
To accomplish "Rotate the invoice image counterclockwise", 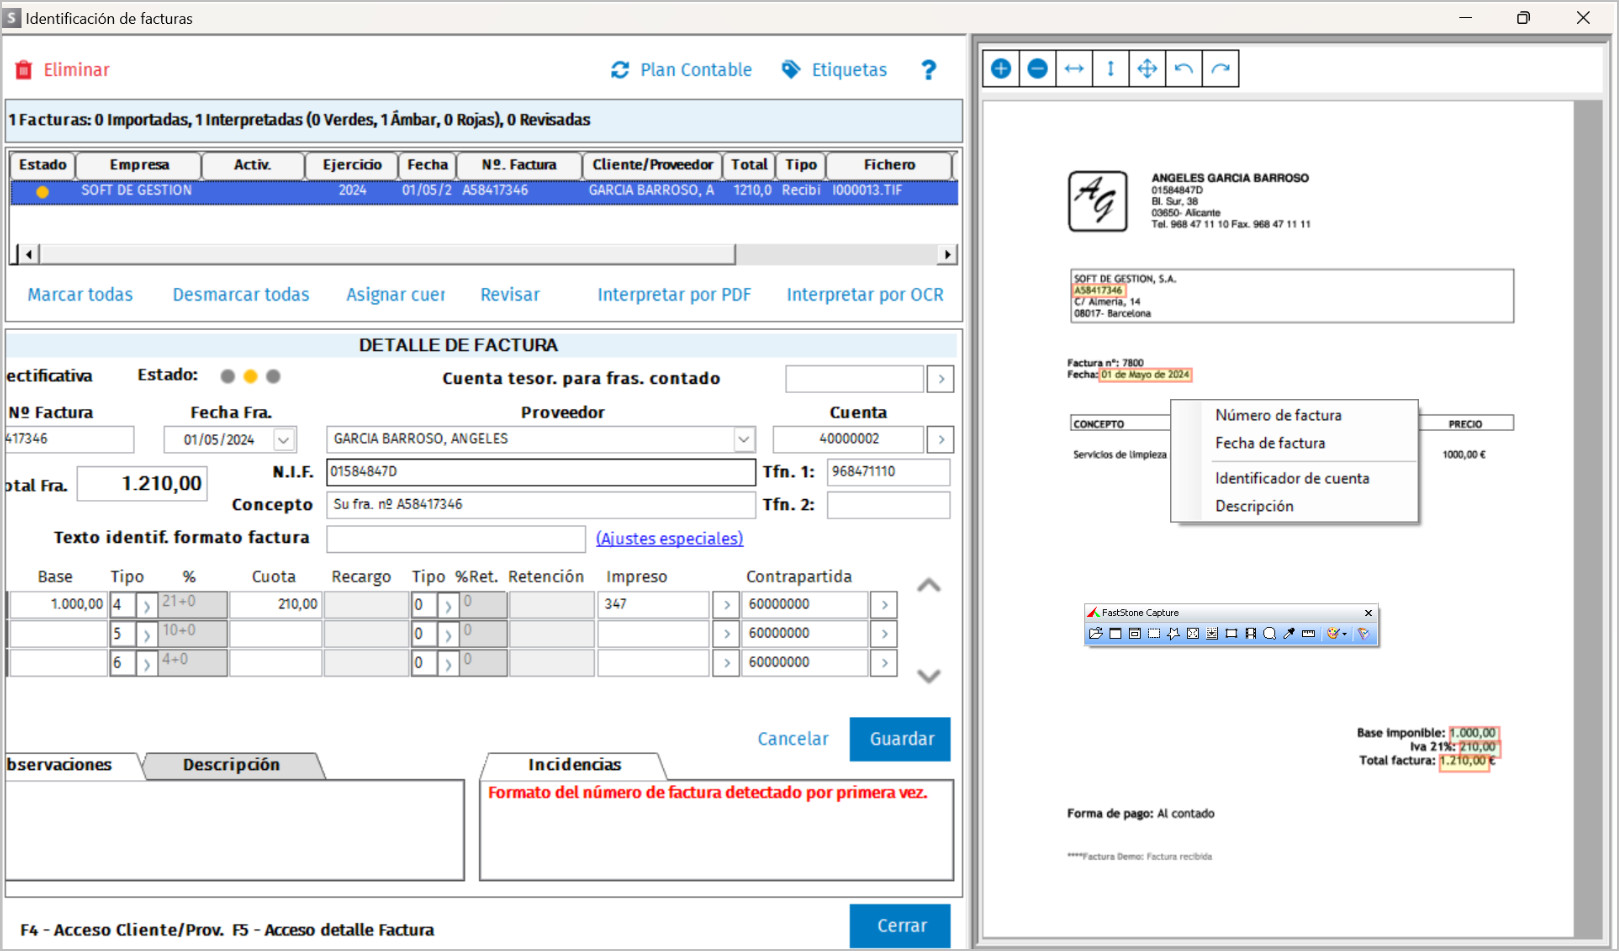I will tap(1184, 68).
